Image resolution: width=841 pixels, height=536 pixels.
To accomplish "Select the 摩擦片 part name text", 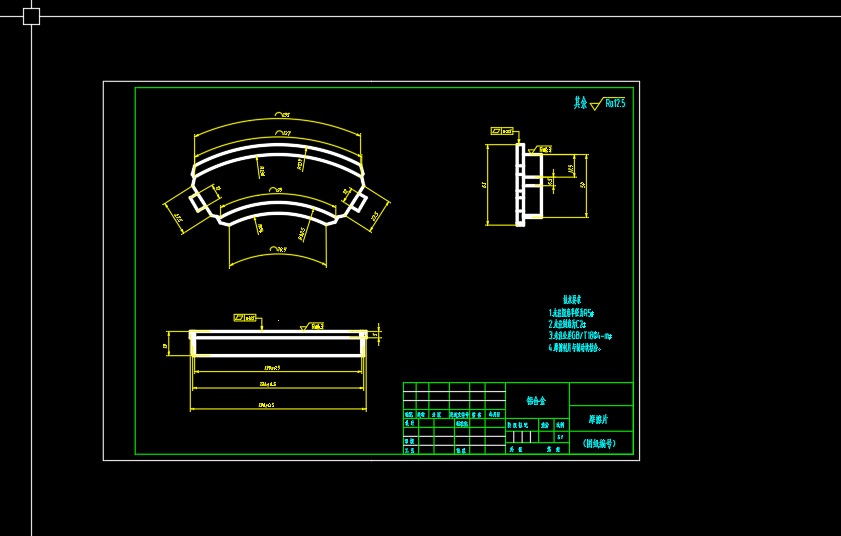I will pos(599,420).
